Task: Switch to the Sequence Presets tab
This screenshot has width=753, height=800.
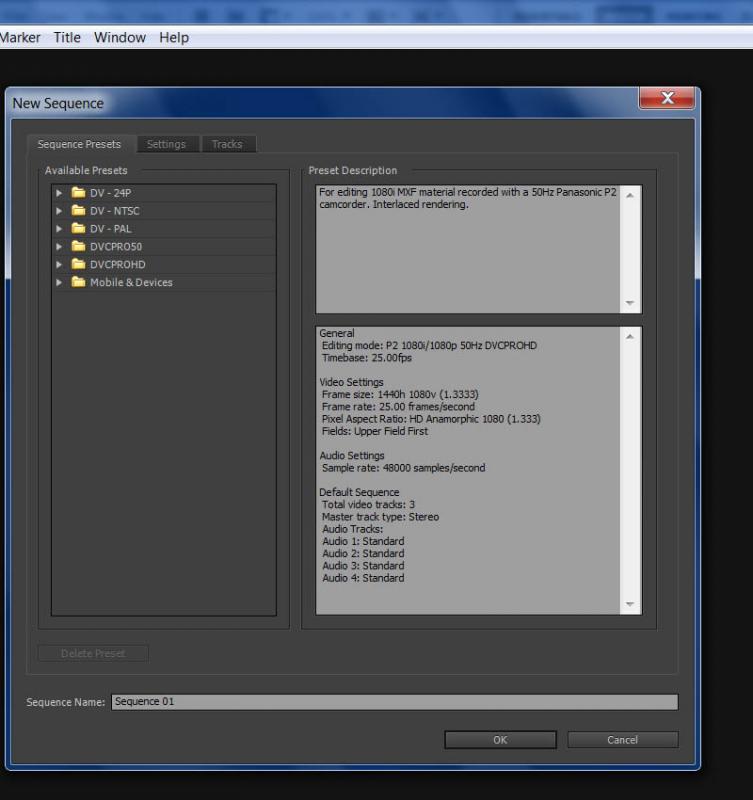Action: [x=80, y=144]
